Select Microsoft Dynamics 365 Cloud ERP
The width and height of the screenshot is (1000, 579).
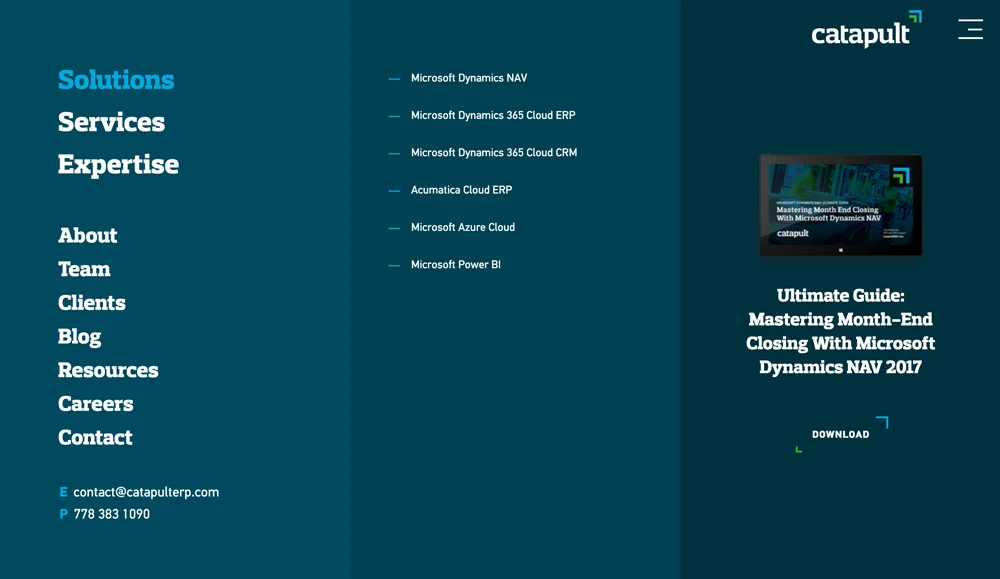[493, 115]
